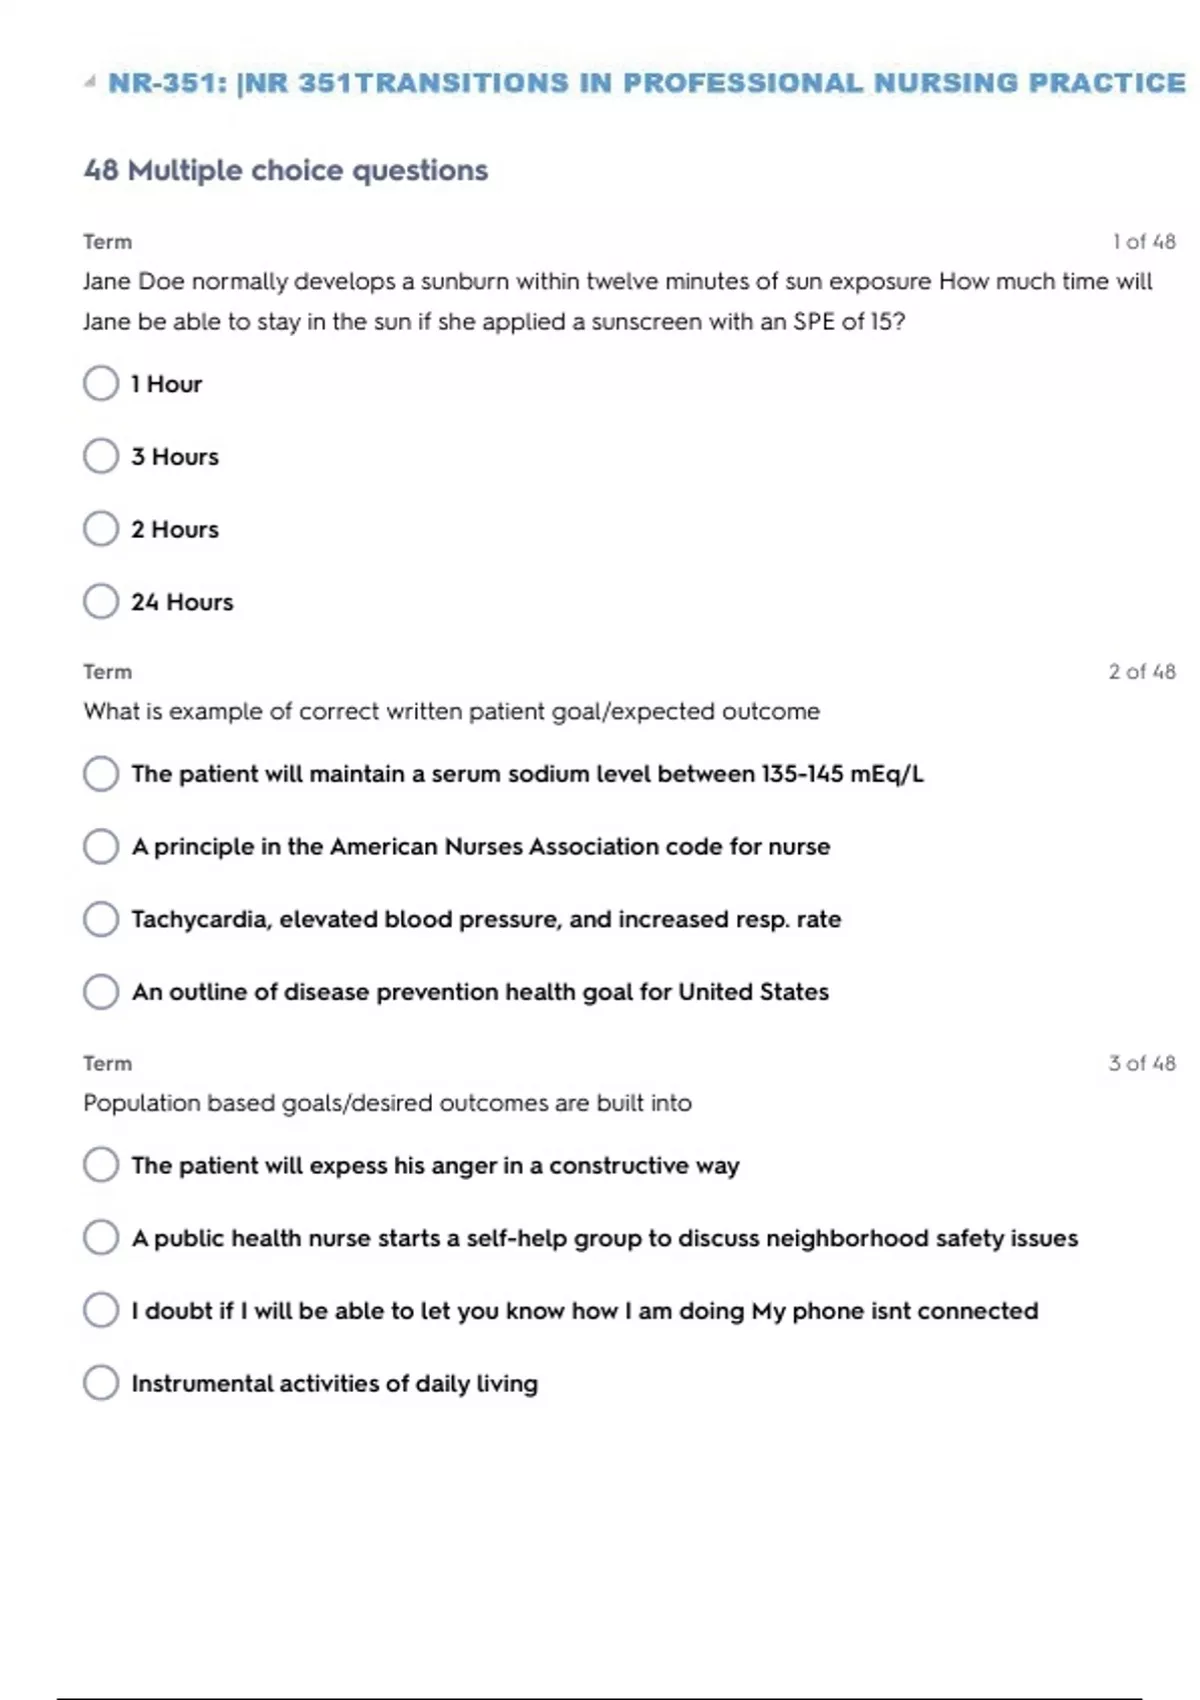The height and width of the screenshot is (1700, 1200).
Task: Select the disease prevention health goal option
Action: coord(101,992)
